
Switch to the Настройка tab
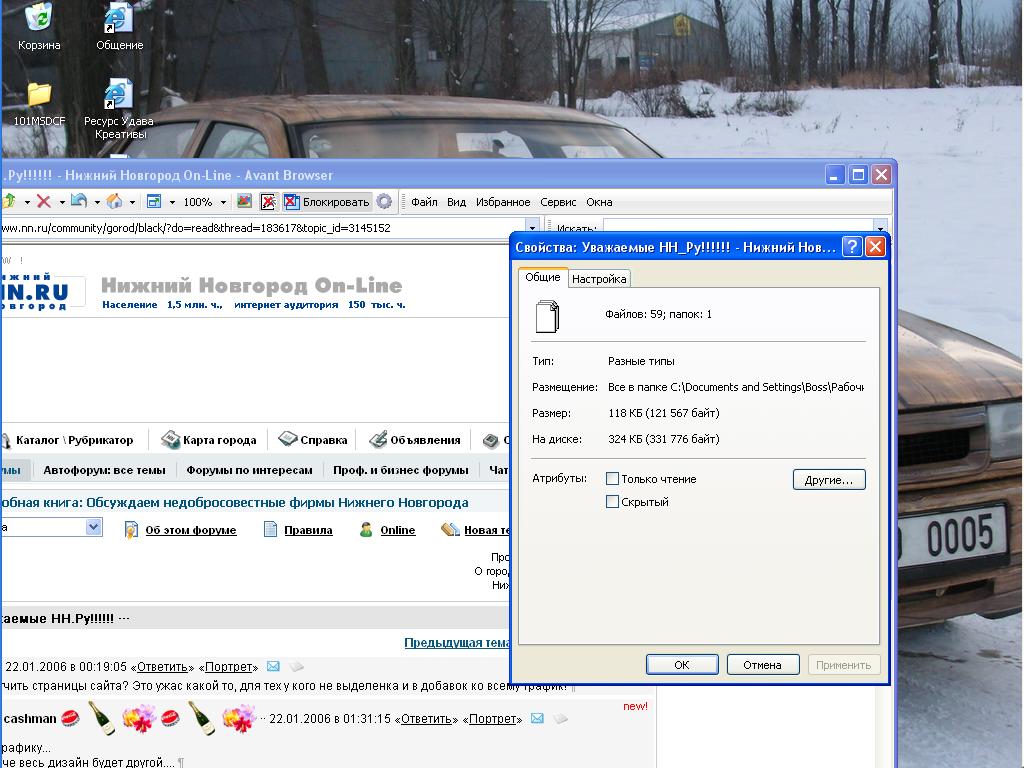(x=599, y=279)
